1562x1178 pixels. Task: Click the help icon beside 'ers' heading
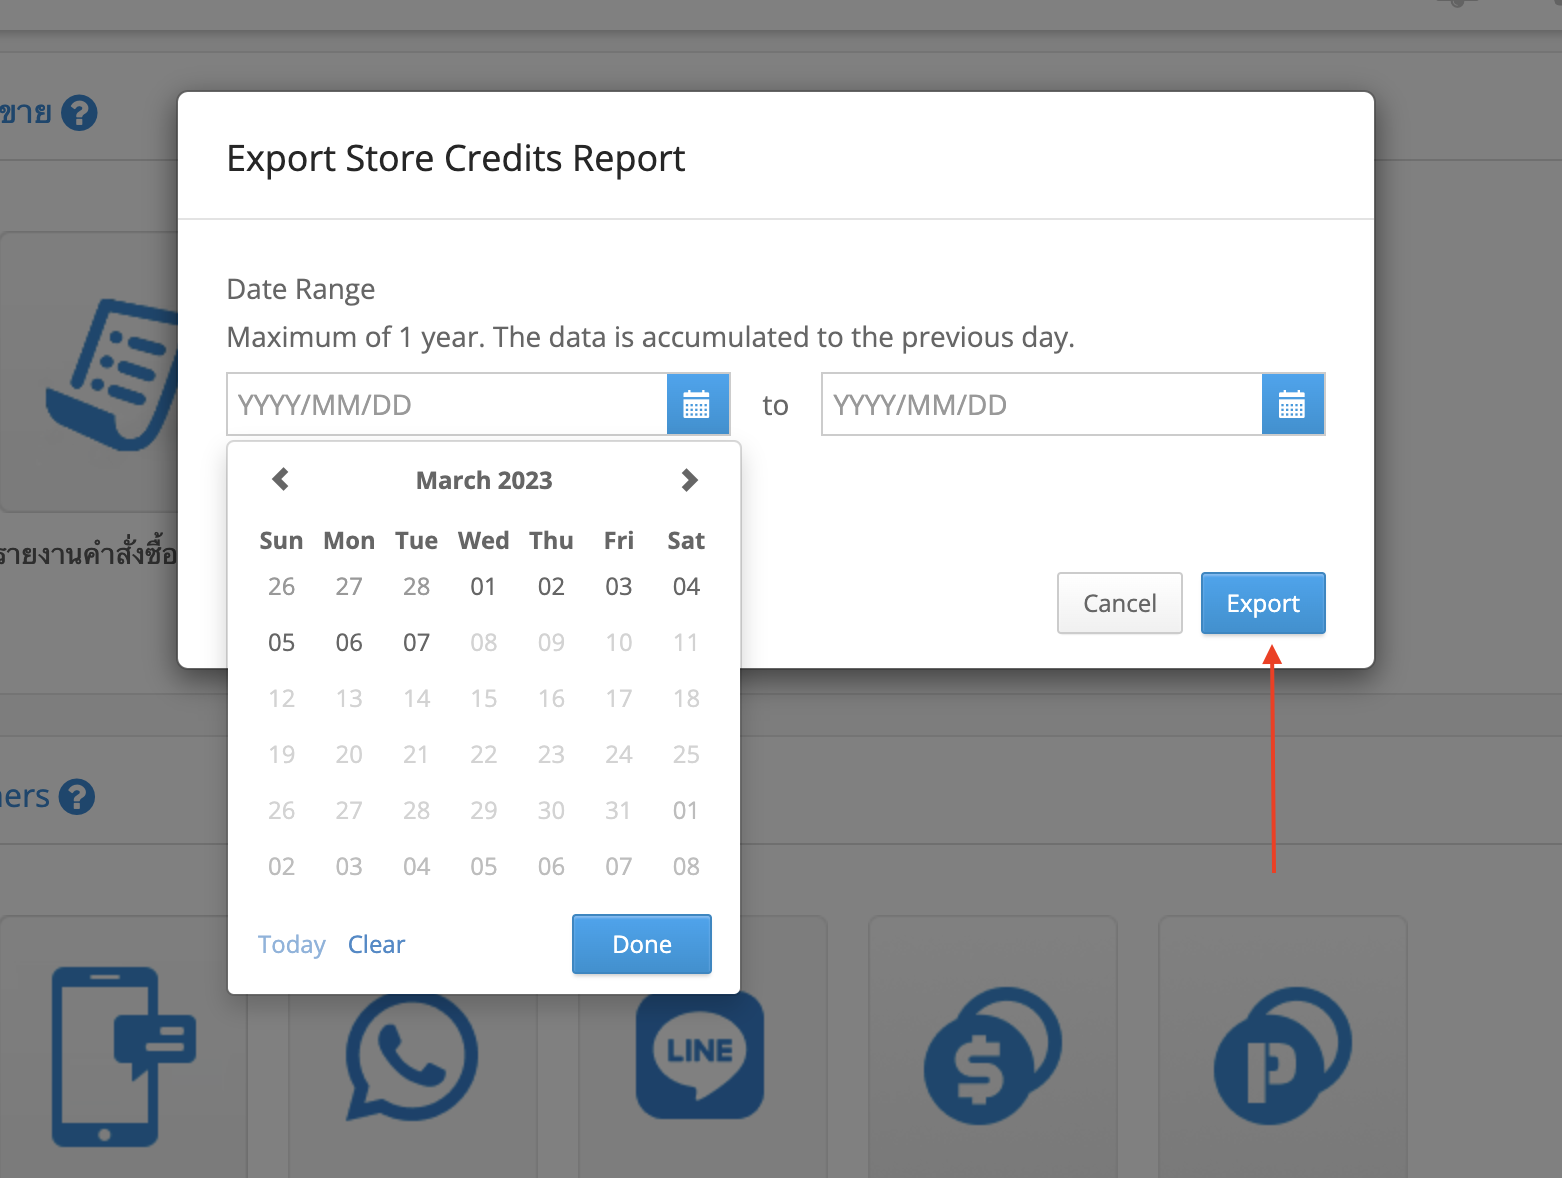coord(76,797)
